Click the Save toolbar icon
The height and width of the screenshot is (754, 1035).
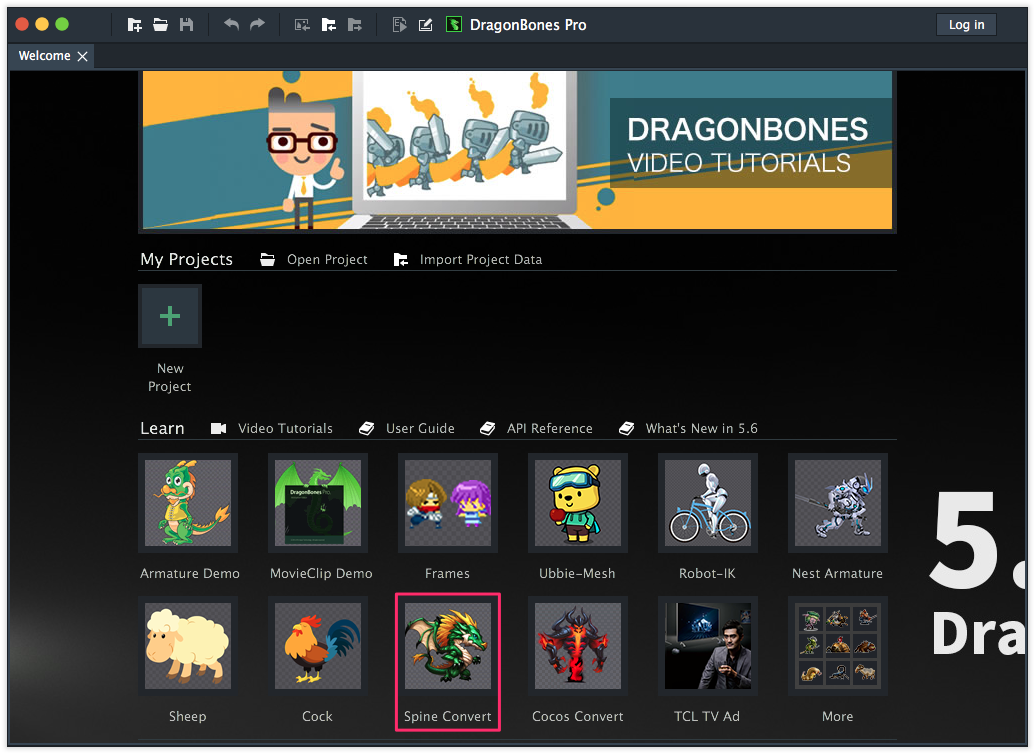[187, 25]
